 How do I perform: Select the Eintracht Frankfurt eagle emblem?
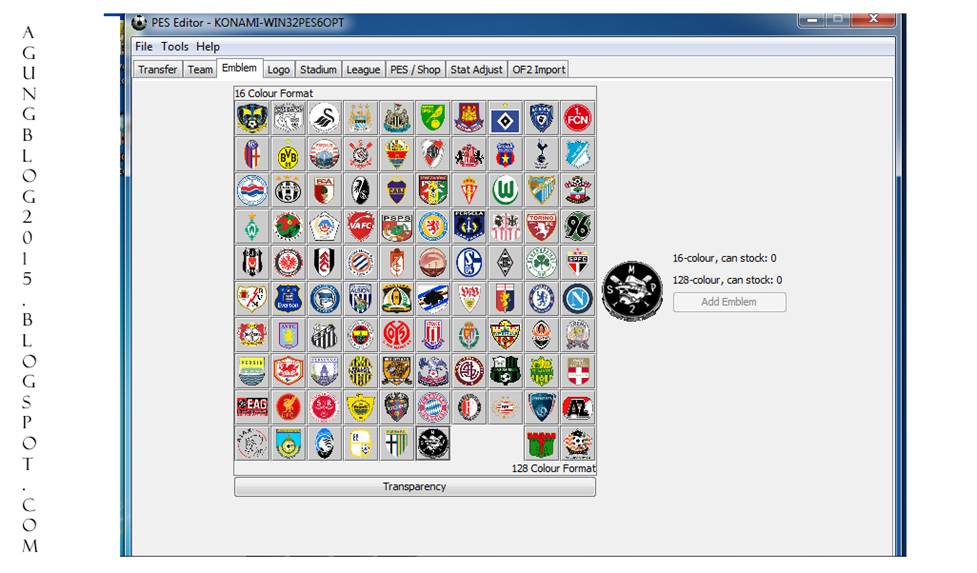click(288, 262)
